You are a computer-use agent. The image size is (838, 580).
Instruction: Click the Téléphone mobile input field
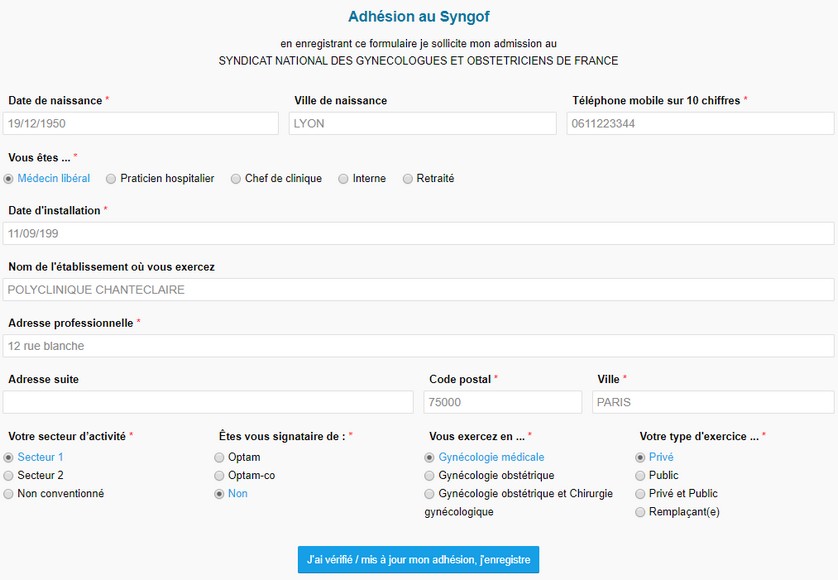(701, 123)
